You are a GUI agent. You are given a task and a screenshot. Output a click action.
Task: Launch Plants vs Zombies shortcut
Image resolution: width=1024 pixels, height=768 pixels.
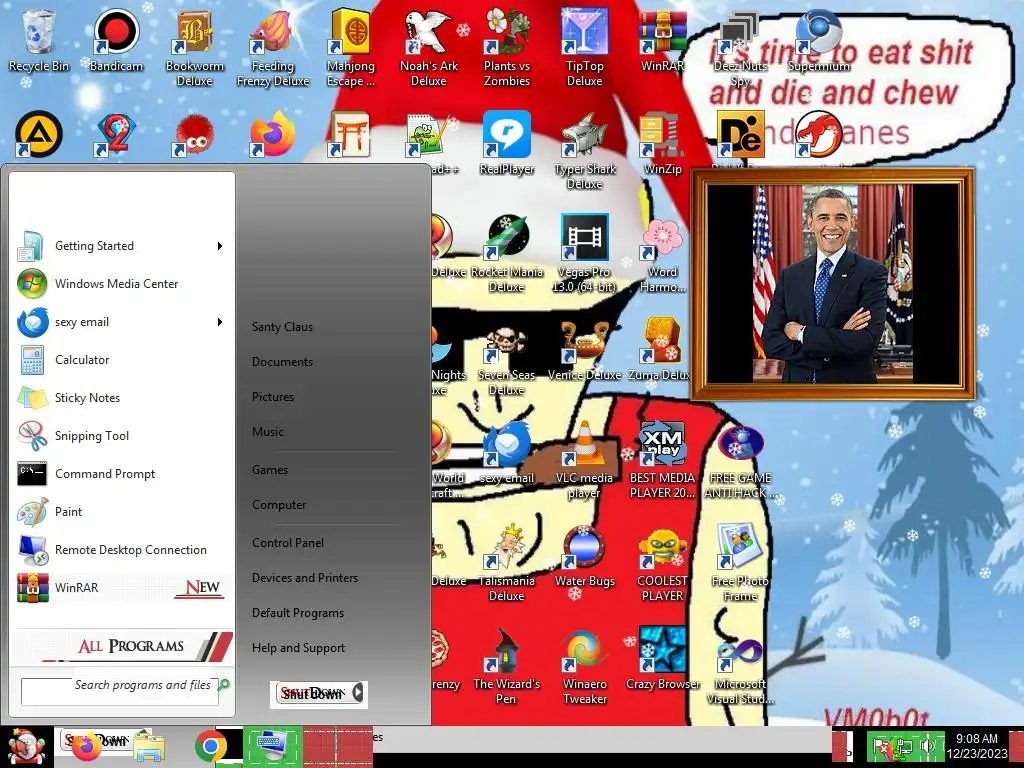pos(507,49)
